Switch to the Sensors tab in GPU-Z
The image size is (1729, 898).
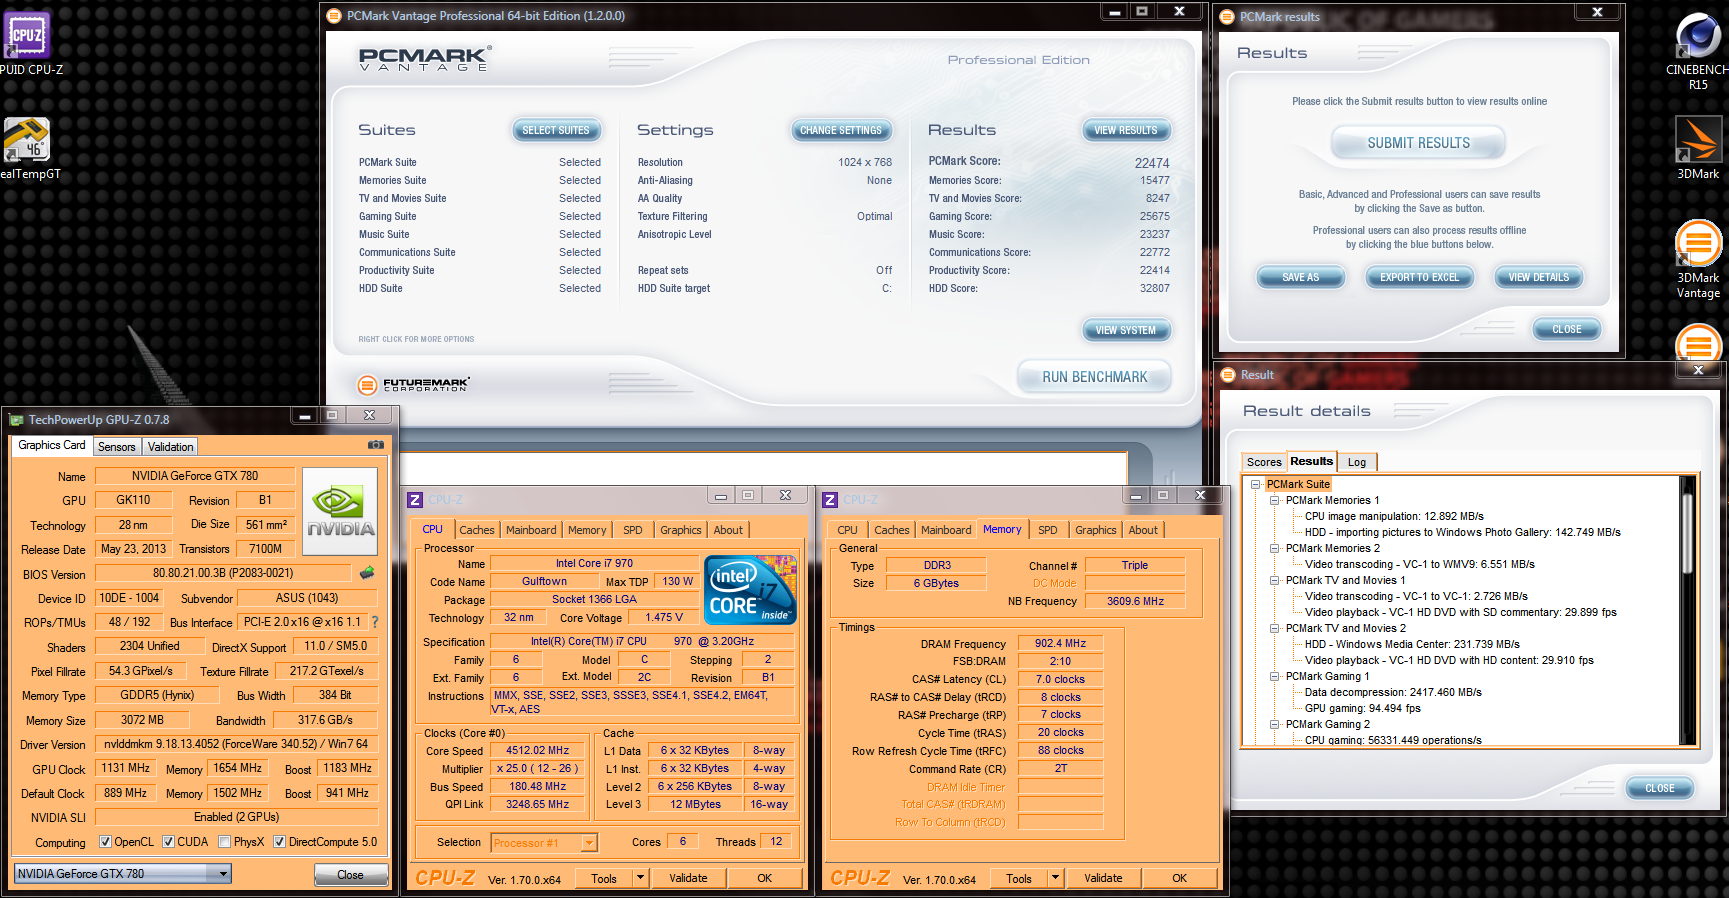[x=116, y=447]
